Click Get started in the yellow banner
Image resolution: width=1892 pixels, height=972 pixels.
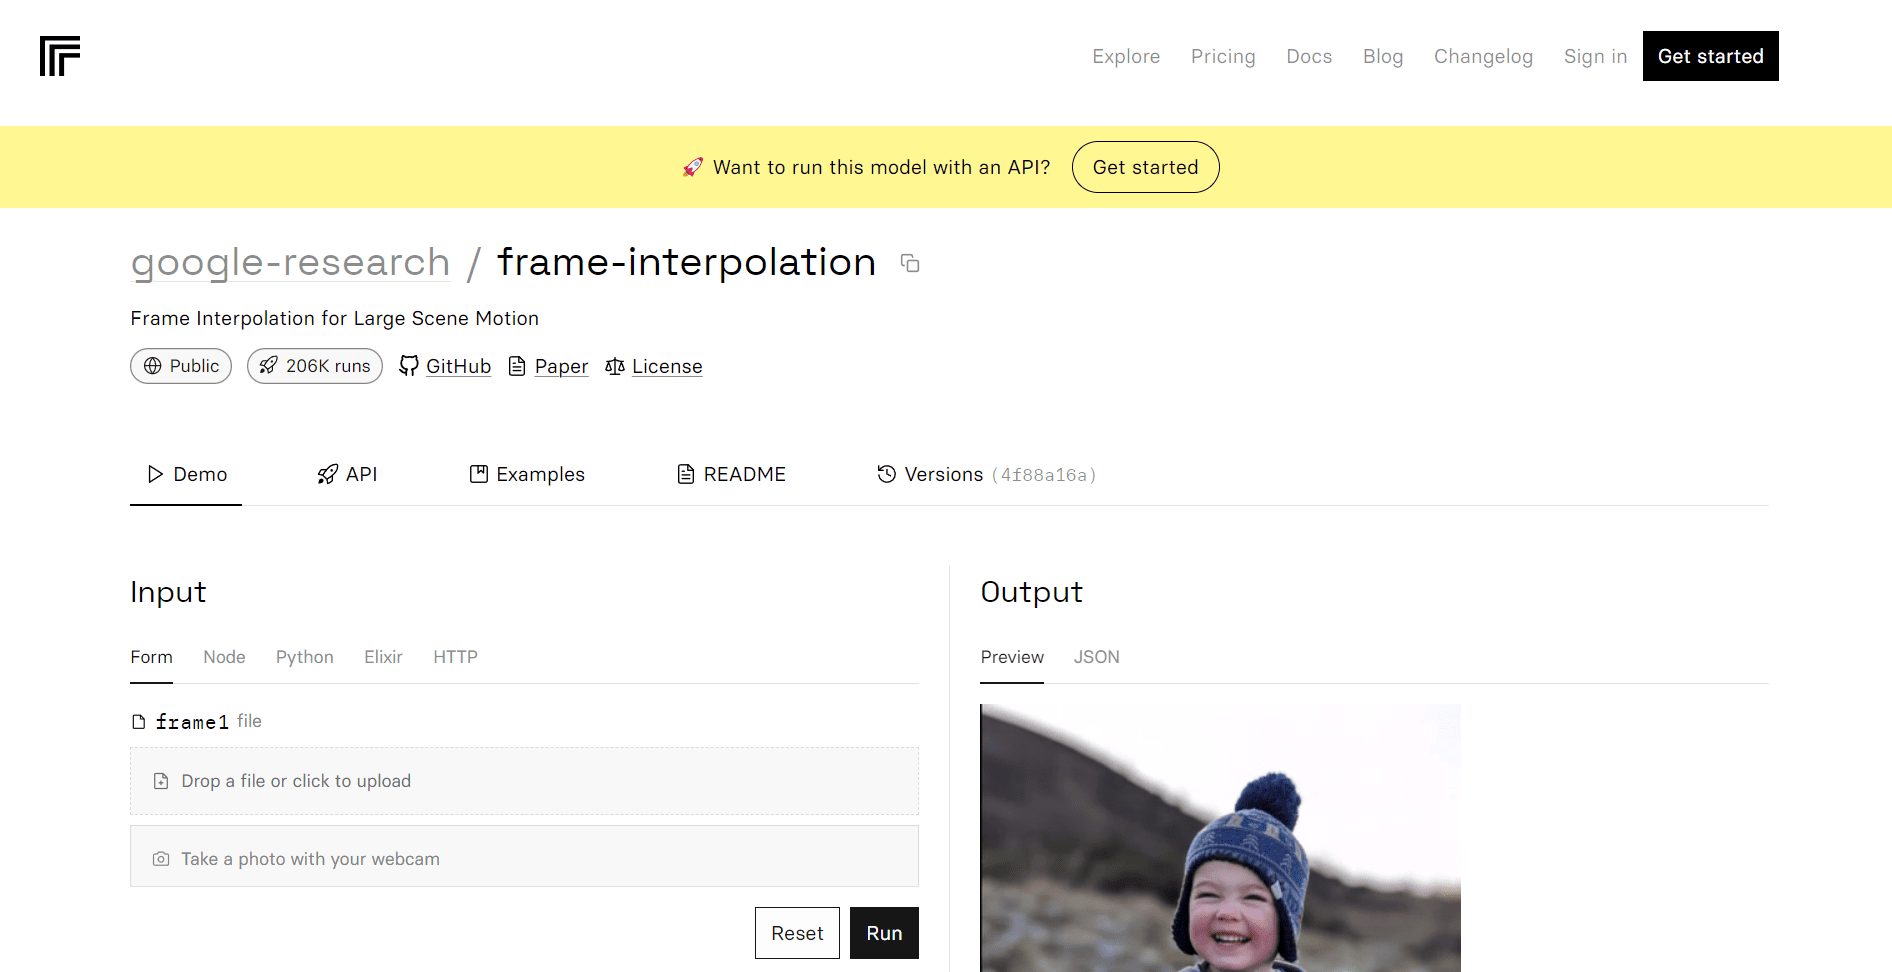click(x=1145, y=167)
